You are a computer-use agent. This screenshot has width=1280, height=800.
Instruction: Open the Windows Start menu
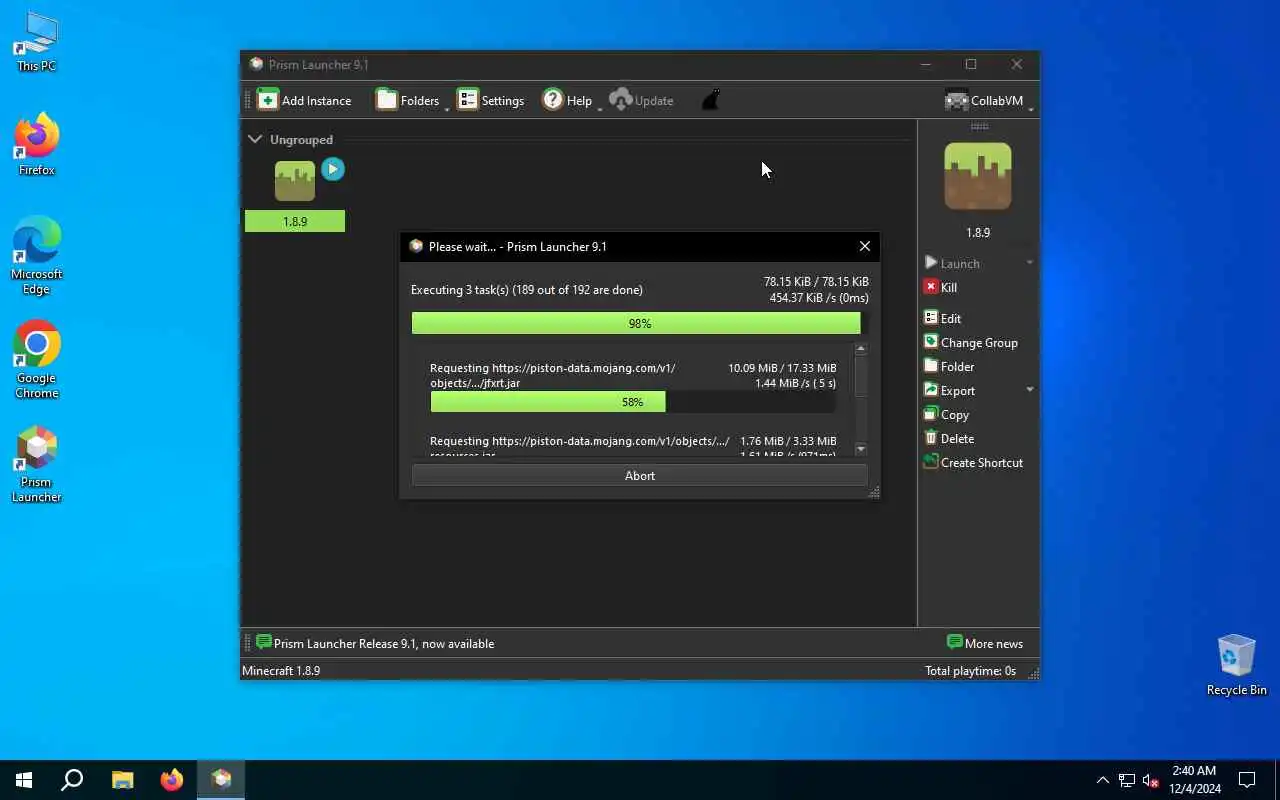(x=24, y=780)
